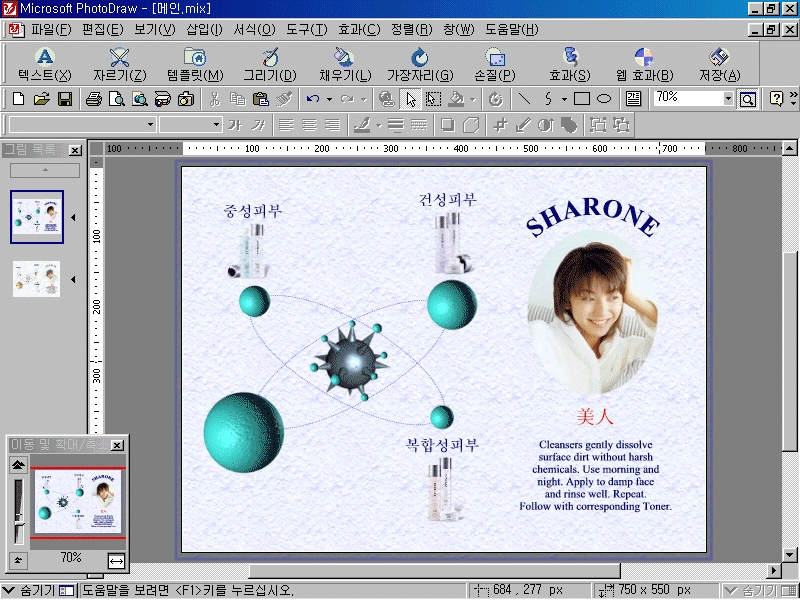
Task: Choose the arrow selection pointer tool
Action: tap(411, 99)
